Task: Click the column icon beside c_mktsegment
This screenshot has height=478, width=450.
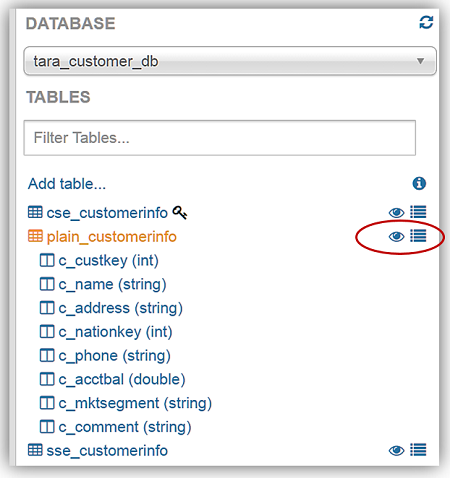Action: [x=47, y=403]
